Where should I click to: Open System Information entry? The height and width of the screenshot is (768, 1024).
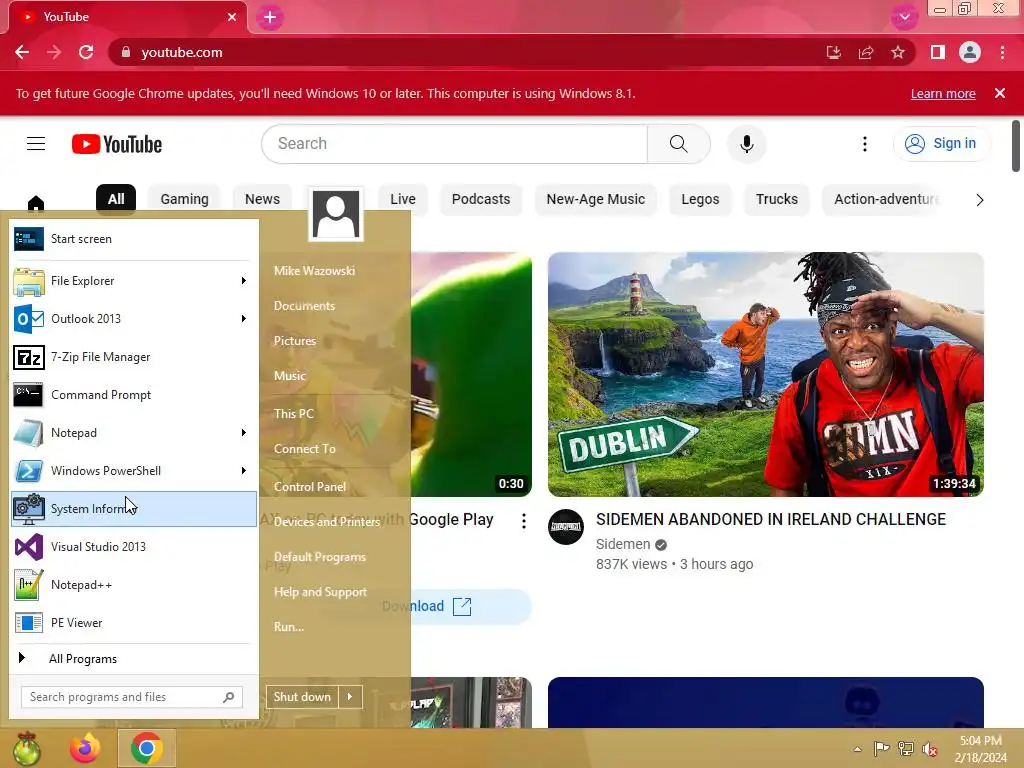point(134,509)
